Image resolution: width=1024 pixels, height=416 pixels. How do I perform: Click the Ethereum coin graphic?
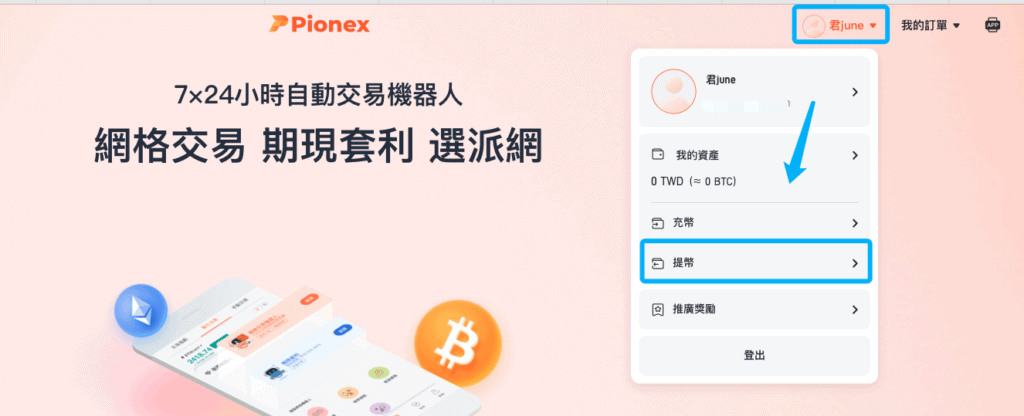141,310
